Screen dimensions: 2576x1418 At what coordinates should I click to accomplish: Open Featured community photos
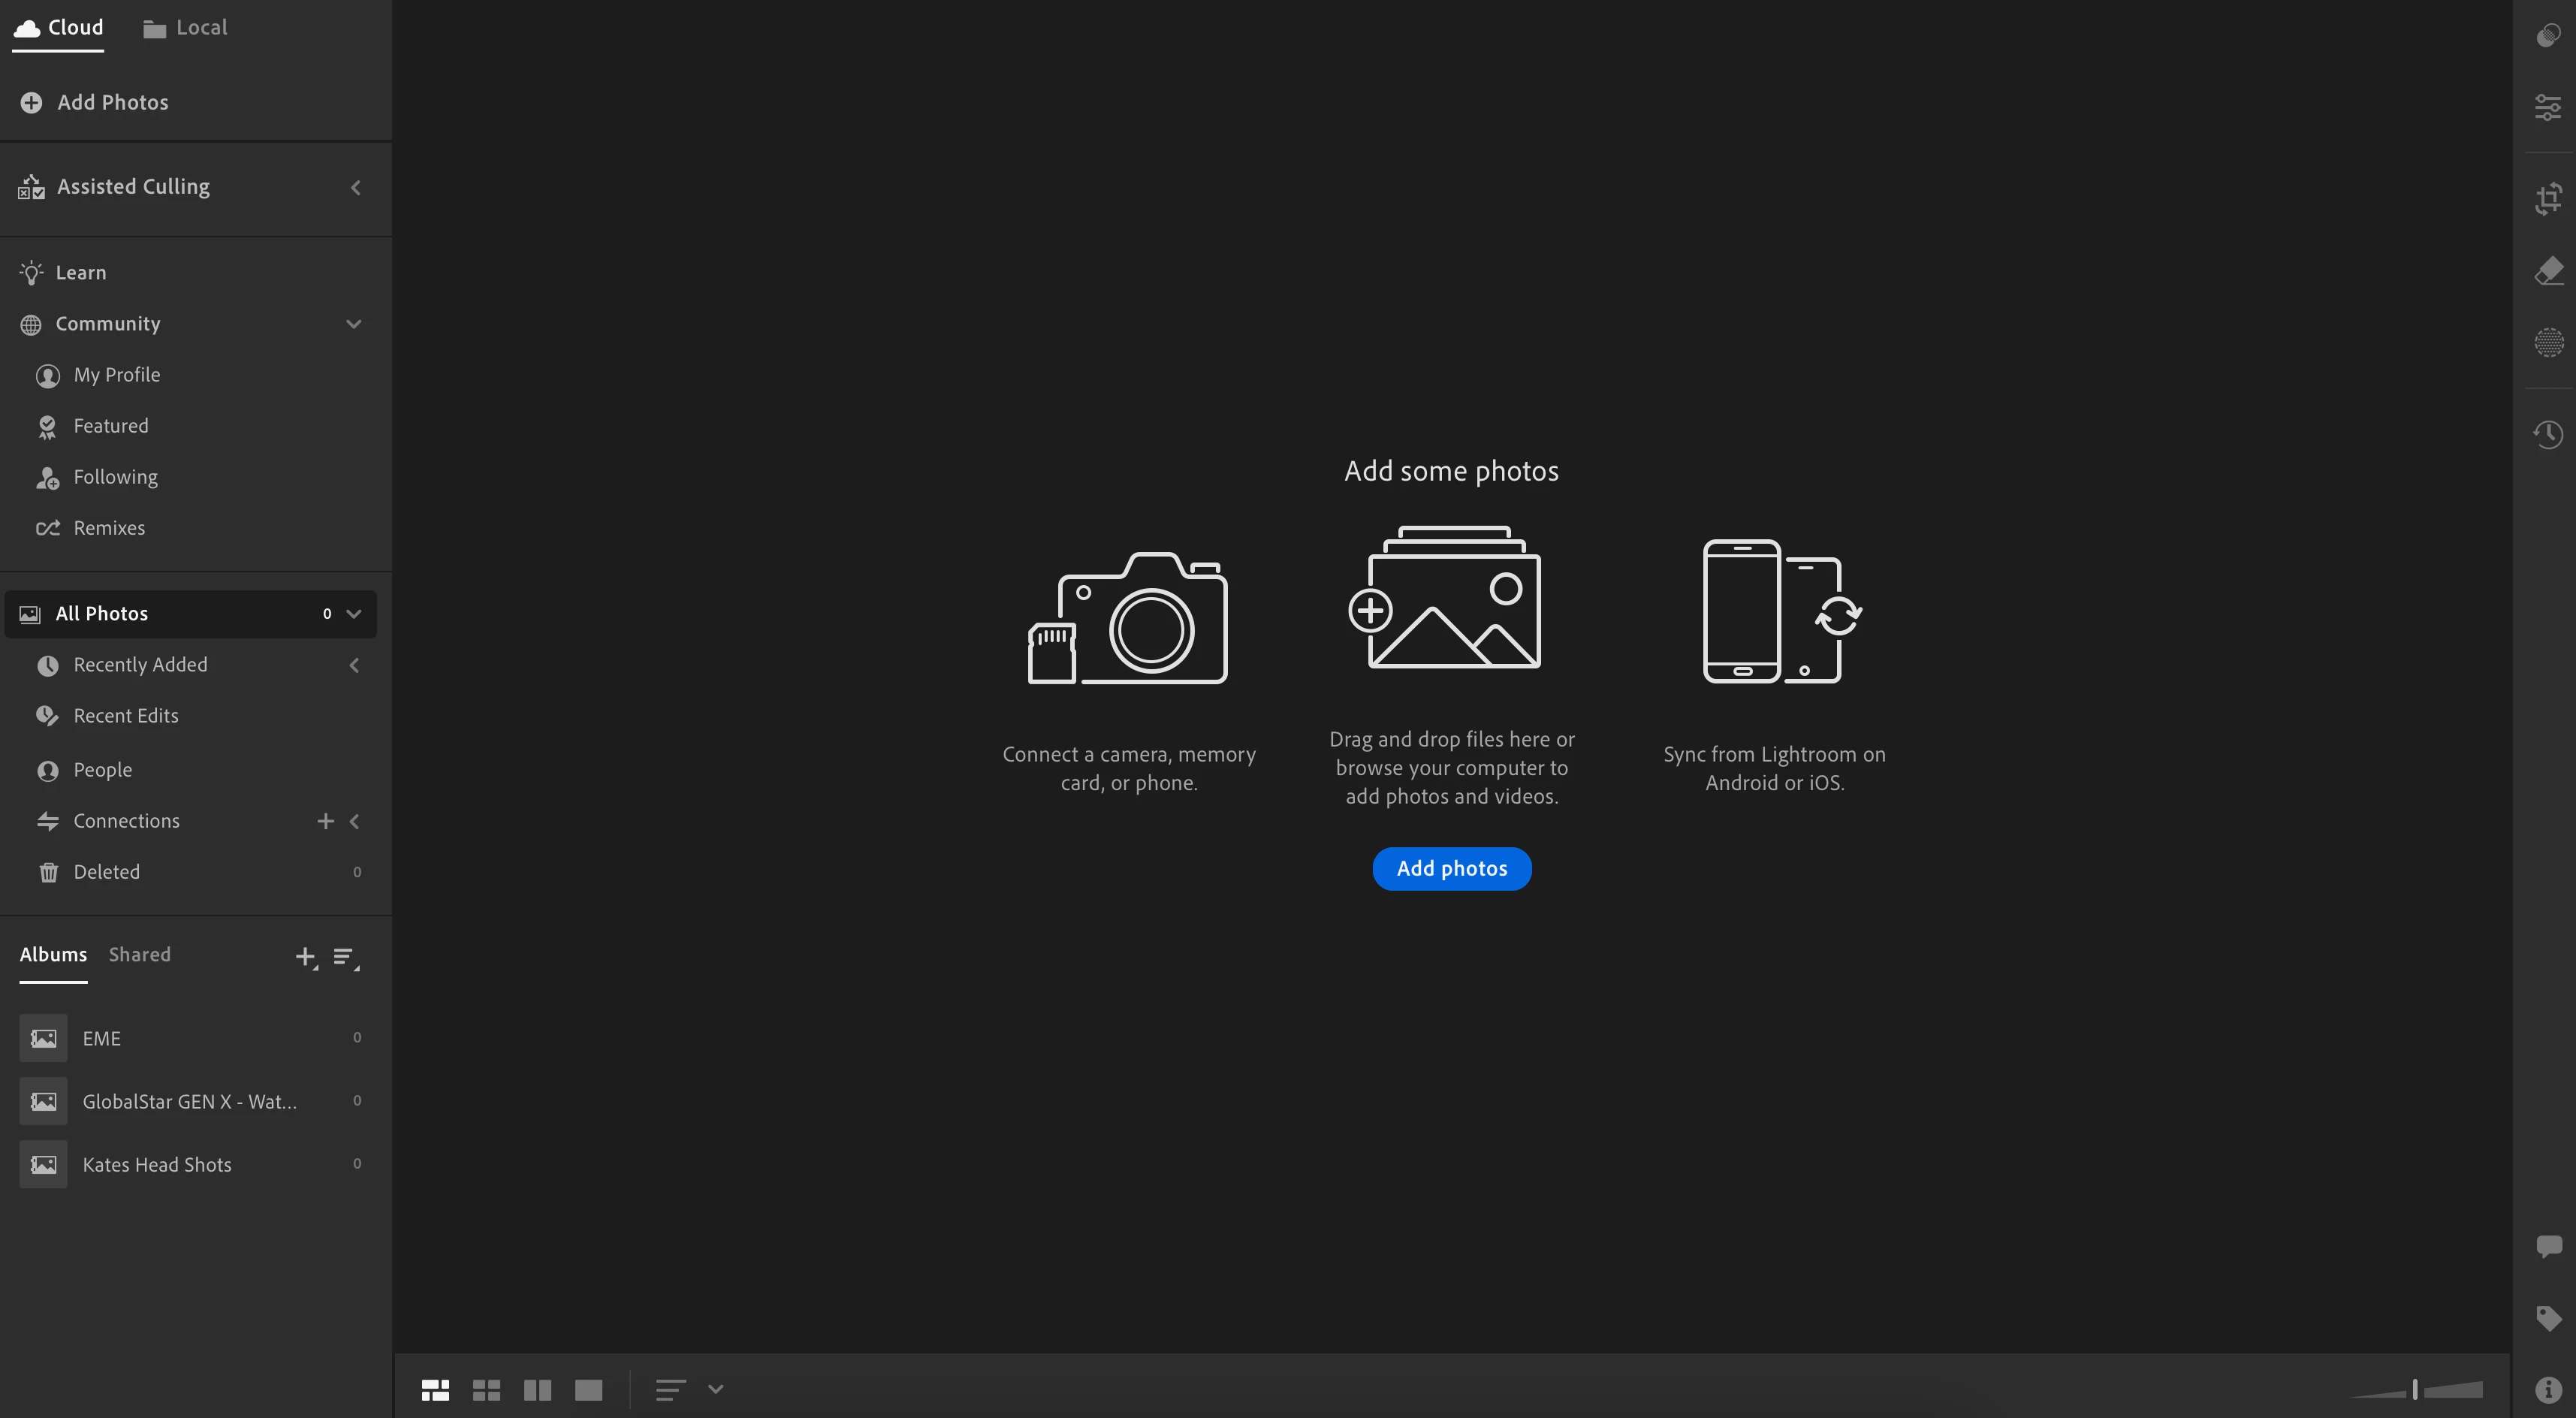click(110, 426)
